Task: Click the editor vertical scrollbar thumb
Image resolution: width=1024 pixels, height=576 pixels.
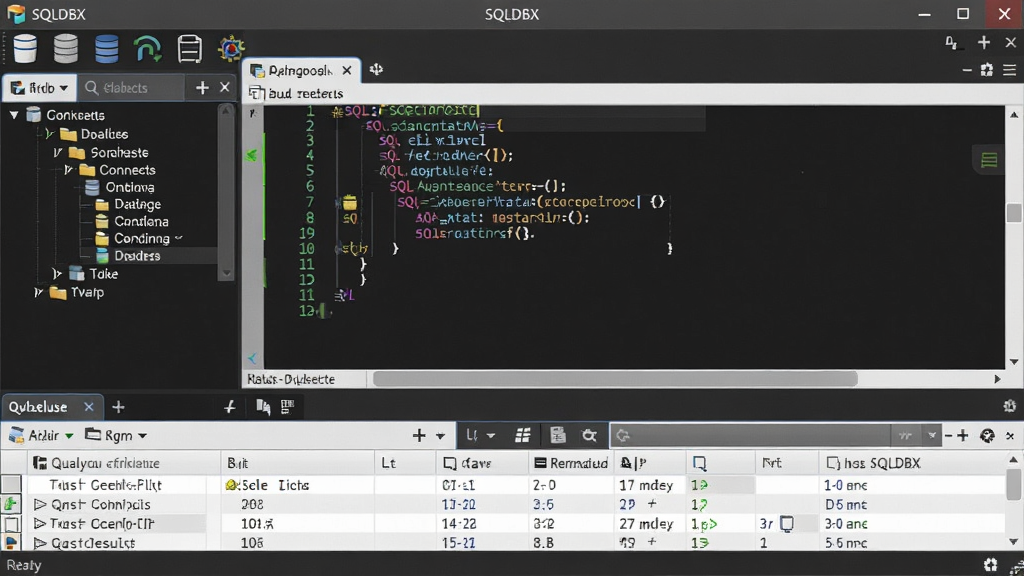Action: click(x=1014, y=213)
